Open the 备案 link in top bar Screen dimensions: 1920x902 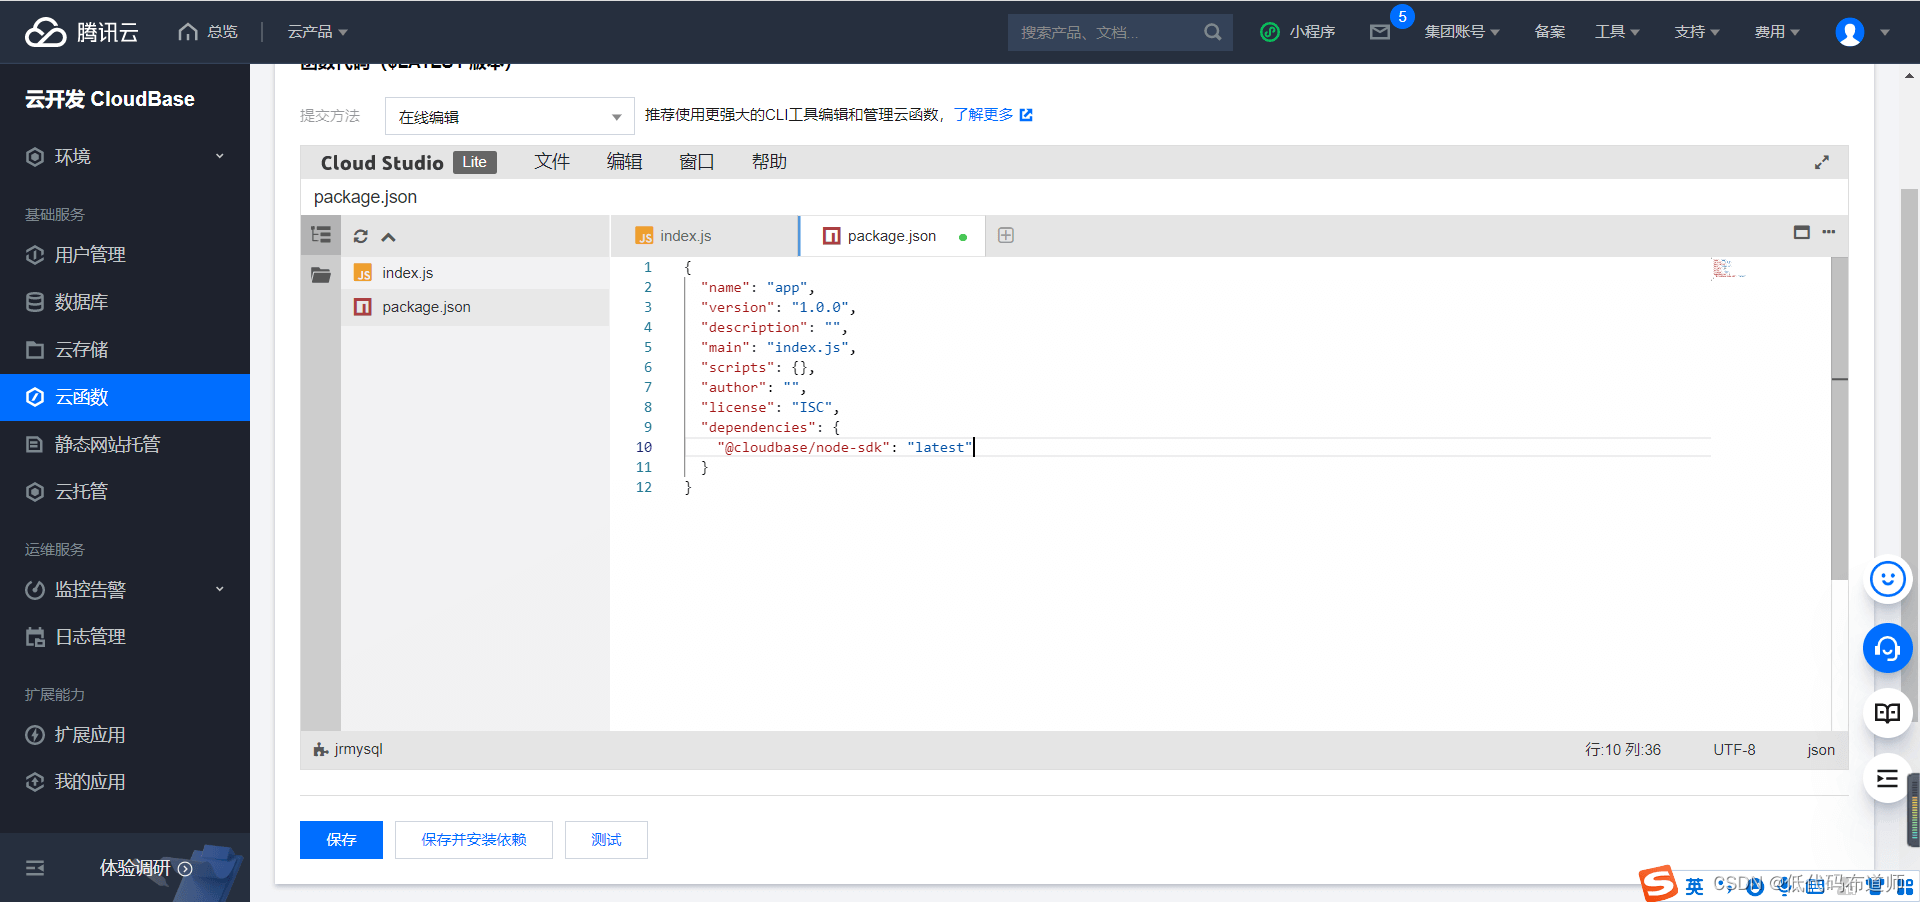pyautogui.click(x=1550, y=32)
